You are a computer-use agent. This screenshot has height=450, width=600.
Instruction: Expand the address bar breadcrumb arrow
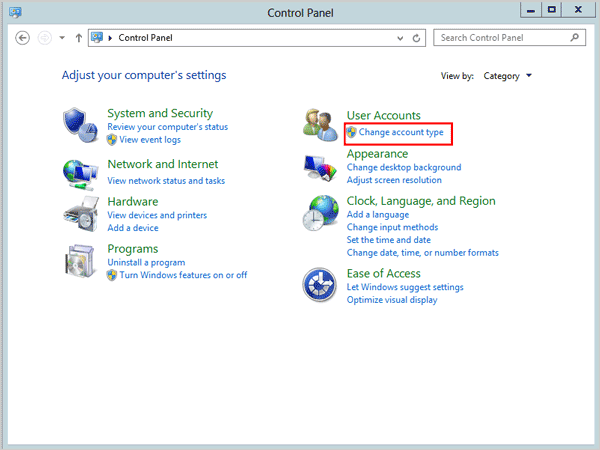click(110, 38)
